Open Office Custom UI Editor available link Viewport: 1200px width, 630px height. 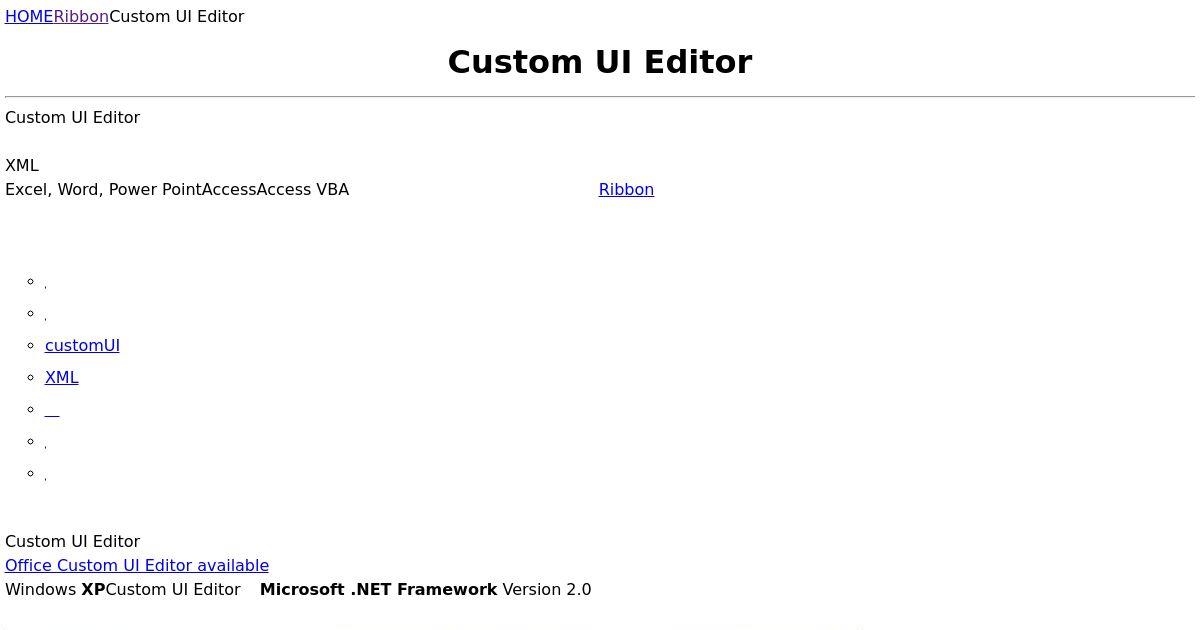click(x=137, y=565)
